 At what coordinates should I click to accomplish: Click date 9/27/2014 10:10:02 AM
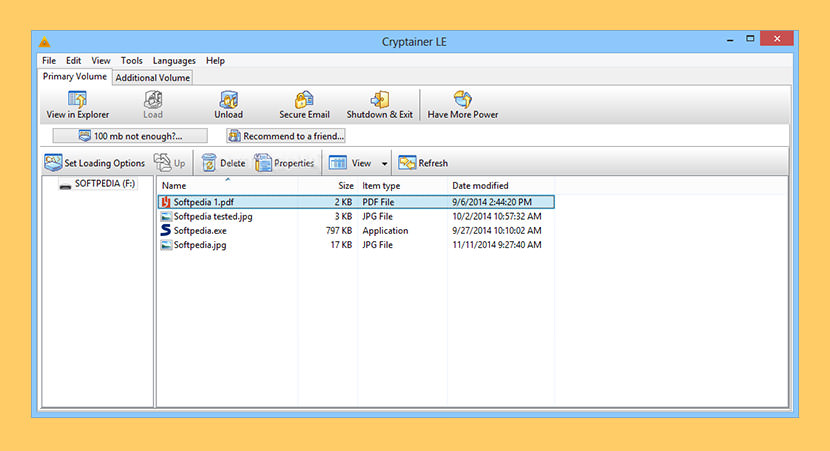[x=497, y=231]
